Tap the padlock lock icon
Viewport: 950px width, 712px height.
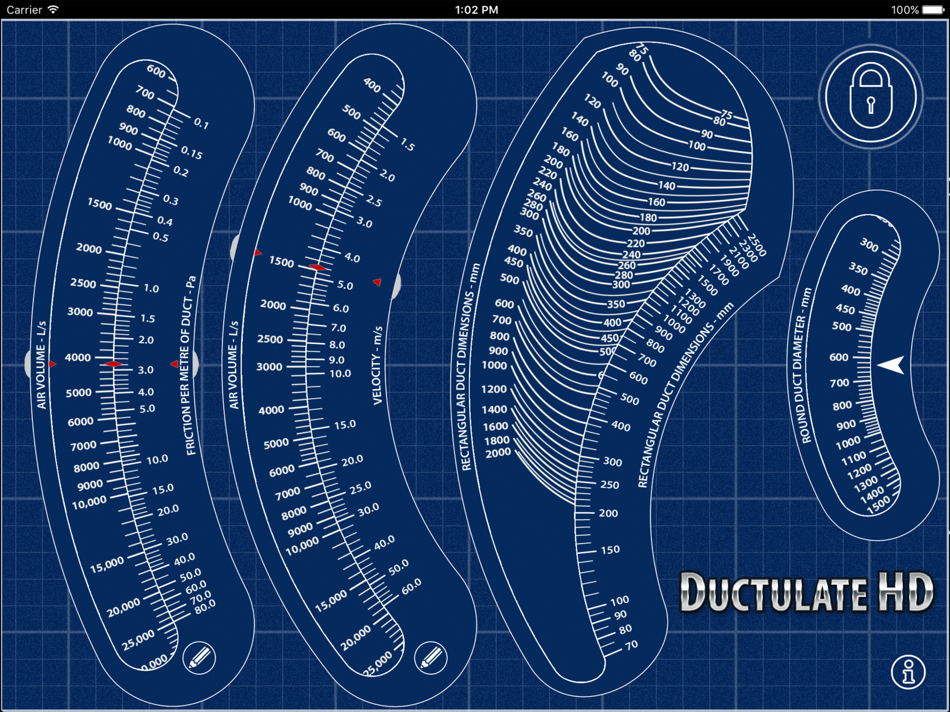tap(871, 96)
